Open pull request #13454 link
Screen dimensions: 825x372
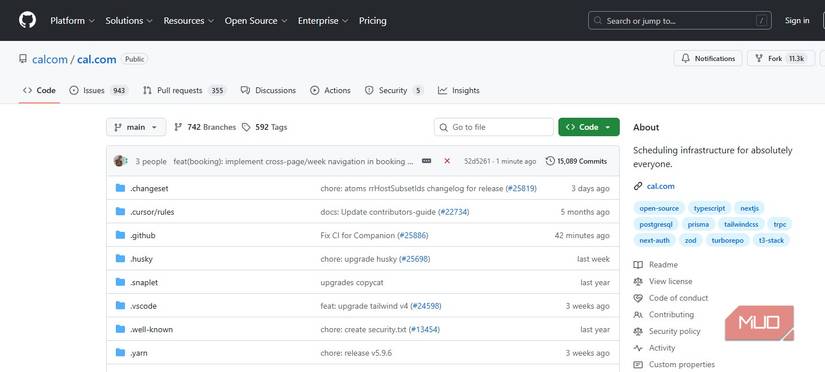pos(424,329)
